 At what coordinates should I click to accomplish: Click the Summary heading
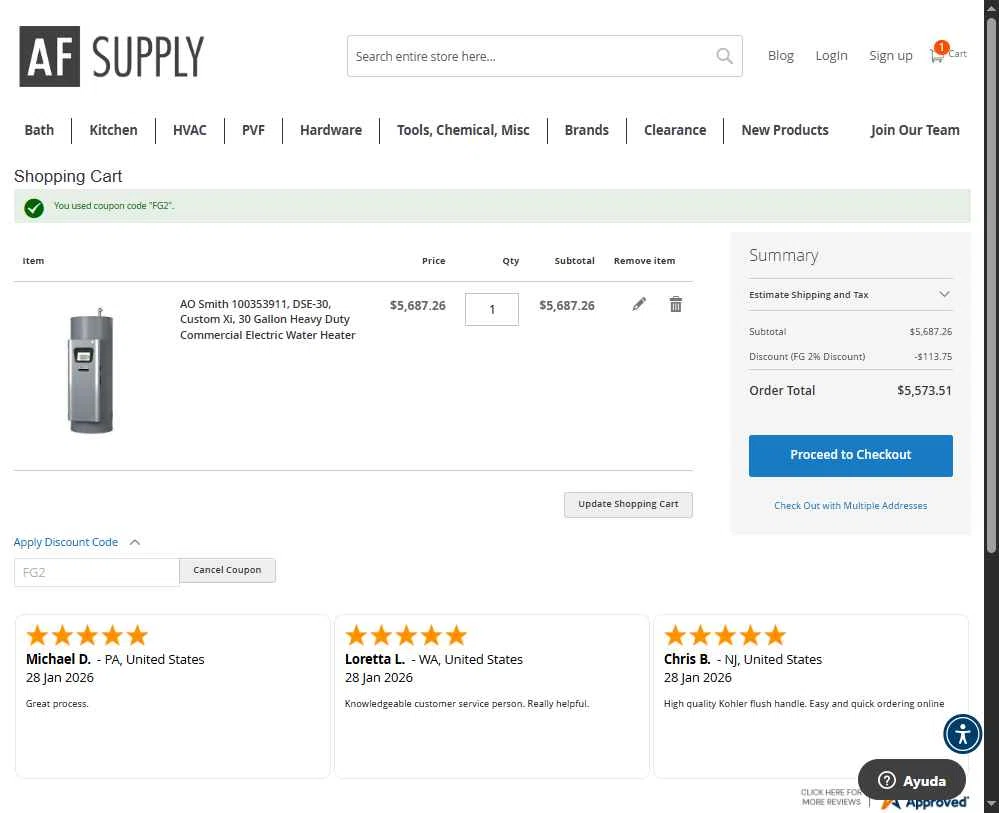pos(784,255)
